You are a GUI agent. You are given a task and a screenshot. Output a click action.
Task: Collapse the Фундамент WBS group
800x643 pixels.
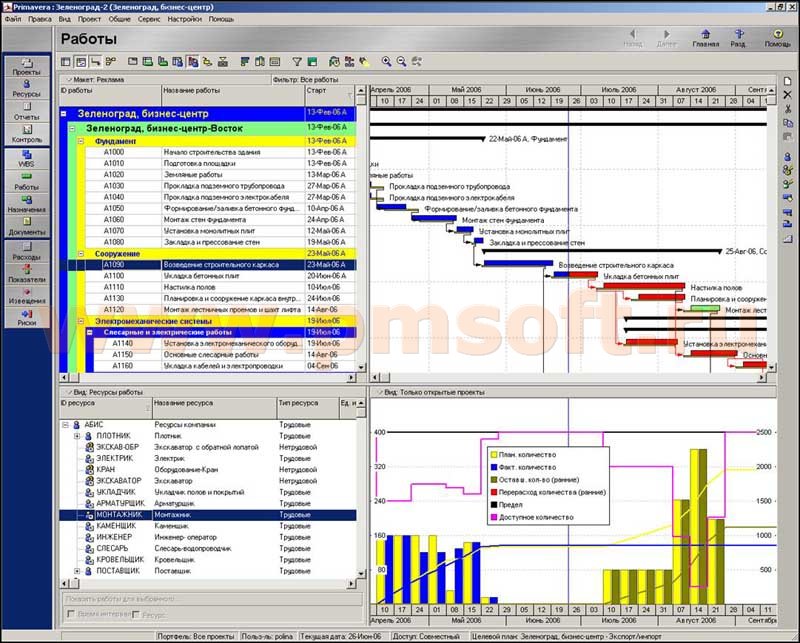(81, 141)
